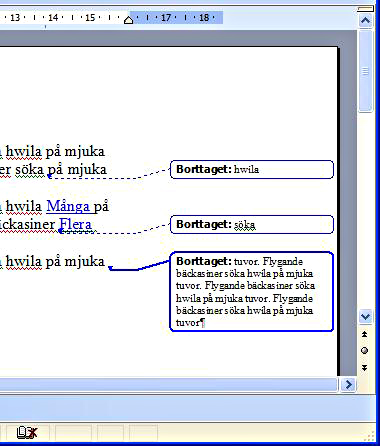Click the horizontal scrollbar track
This screenshot has width=380, height=446.
click(x=168, y=385)
